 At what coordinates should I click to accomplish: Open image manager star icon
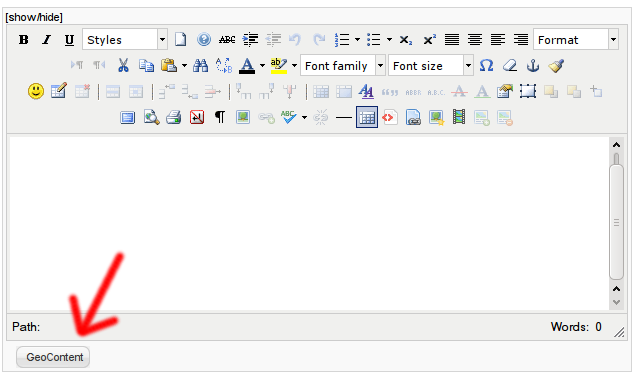(436, 117)
